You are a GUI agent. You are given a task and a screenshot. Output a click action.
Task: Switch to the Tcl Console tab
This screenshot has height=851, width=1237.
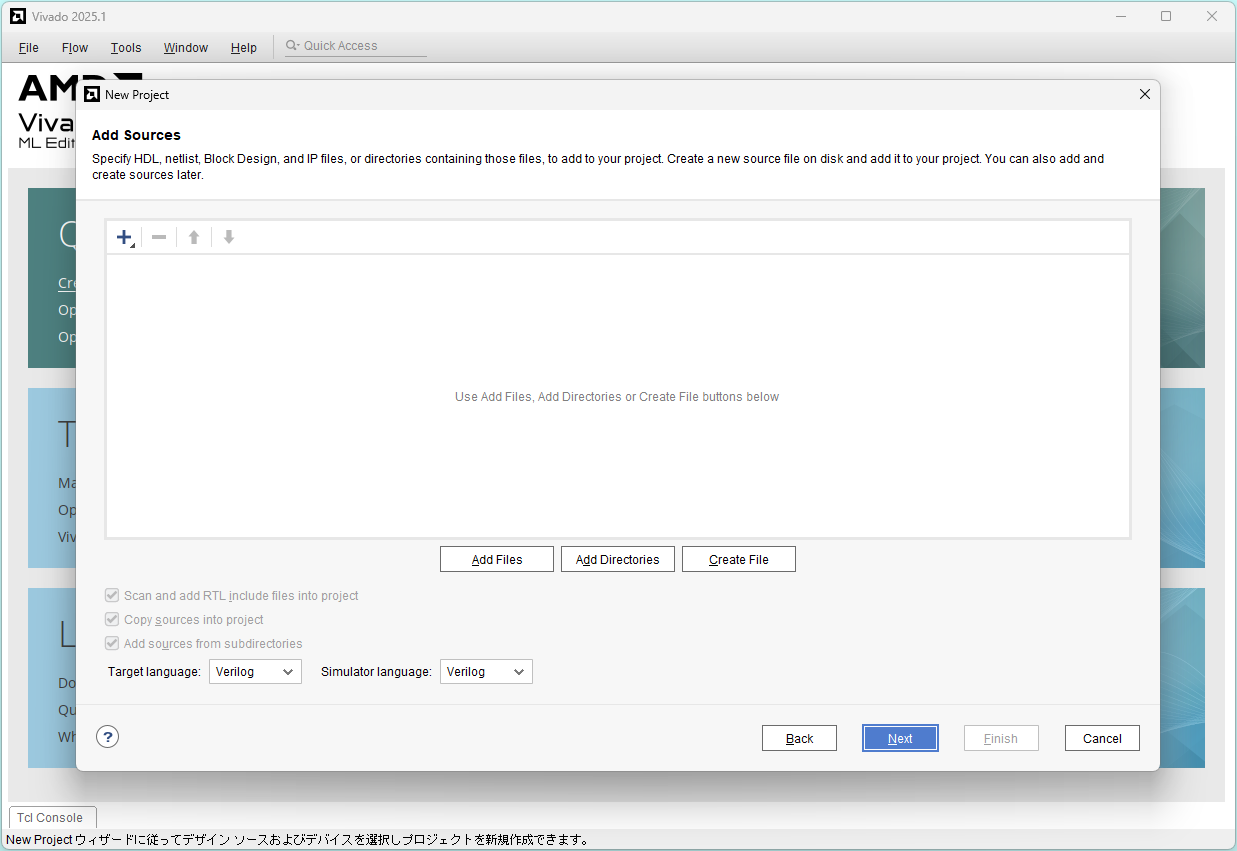tap(52, 817)
